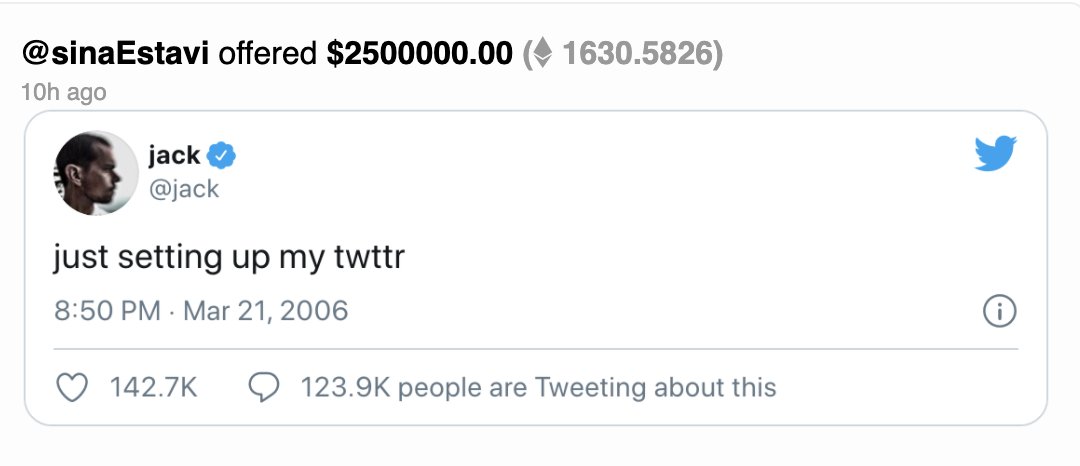The width and height of the screenshot is (1080, 466).
Task: Click the "just setting up my twttr" text
Action: coord(228,257)
